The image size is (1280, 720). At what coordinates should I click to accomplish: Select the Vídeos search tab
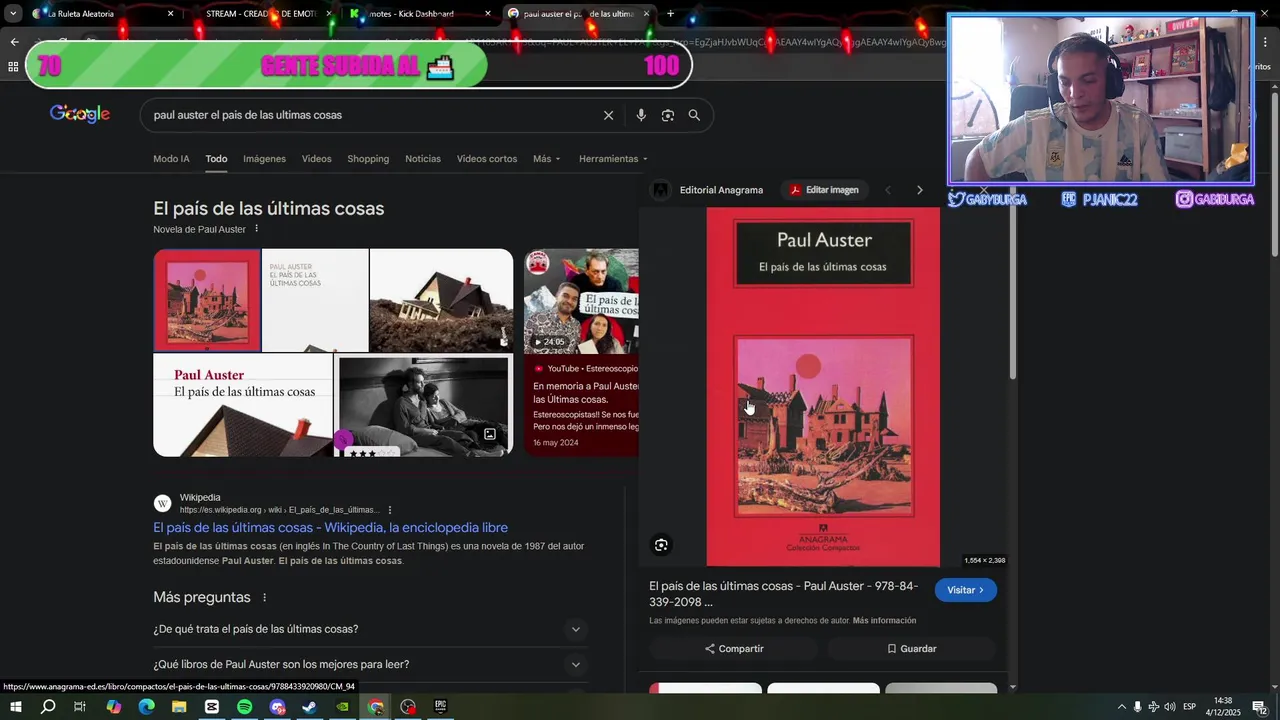click(x=316, y=159)
